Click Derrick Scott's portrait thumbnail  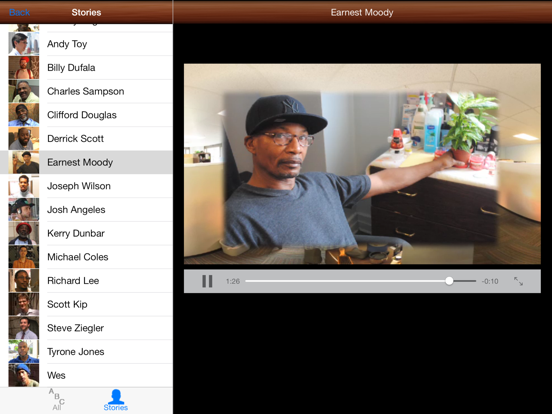click(x=24, y=138)
